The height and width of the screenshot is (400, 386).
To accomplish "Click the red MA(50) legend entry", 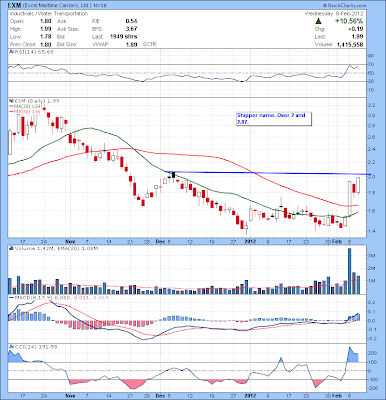I will click(x=25, y=111).
